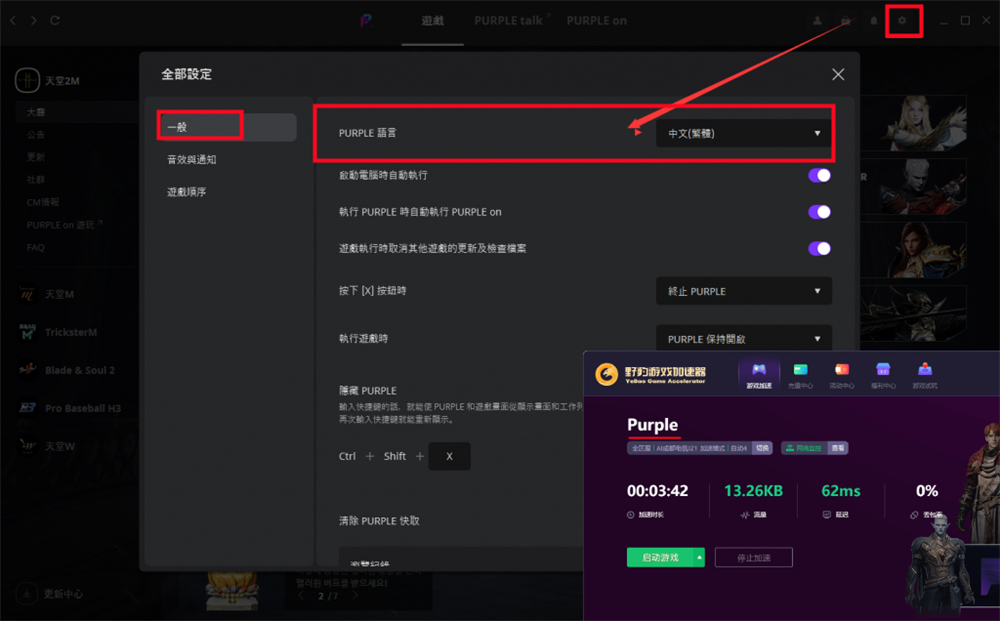This screenshot has height=621, width=1000.
Task: Go to previous banner with left arrow near 2/7
Action: click(302, 595)
